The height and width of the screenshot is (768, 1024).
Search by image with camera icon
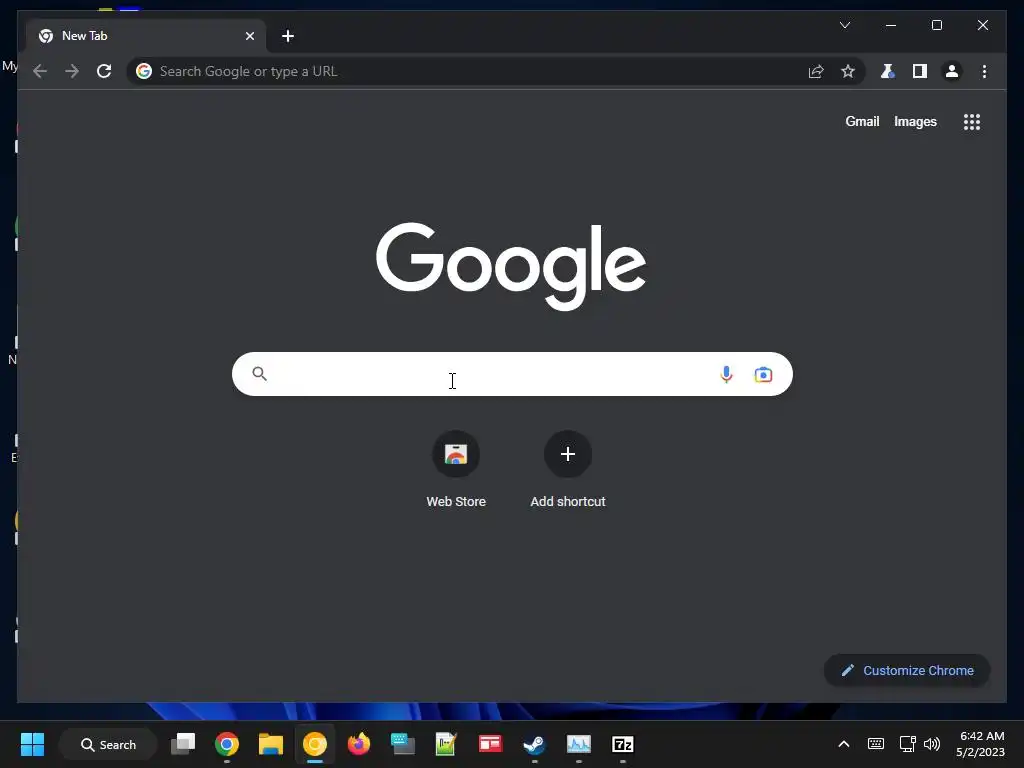pos(763,374)
